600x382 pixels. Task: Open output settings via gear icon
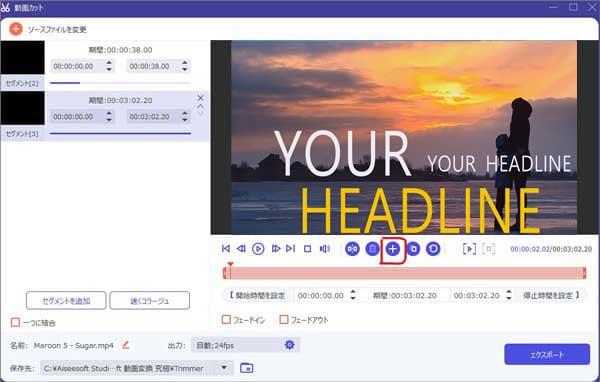click(290, 345)
